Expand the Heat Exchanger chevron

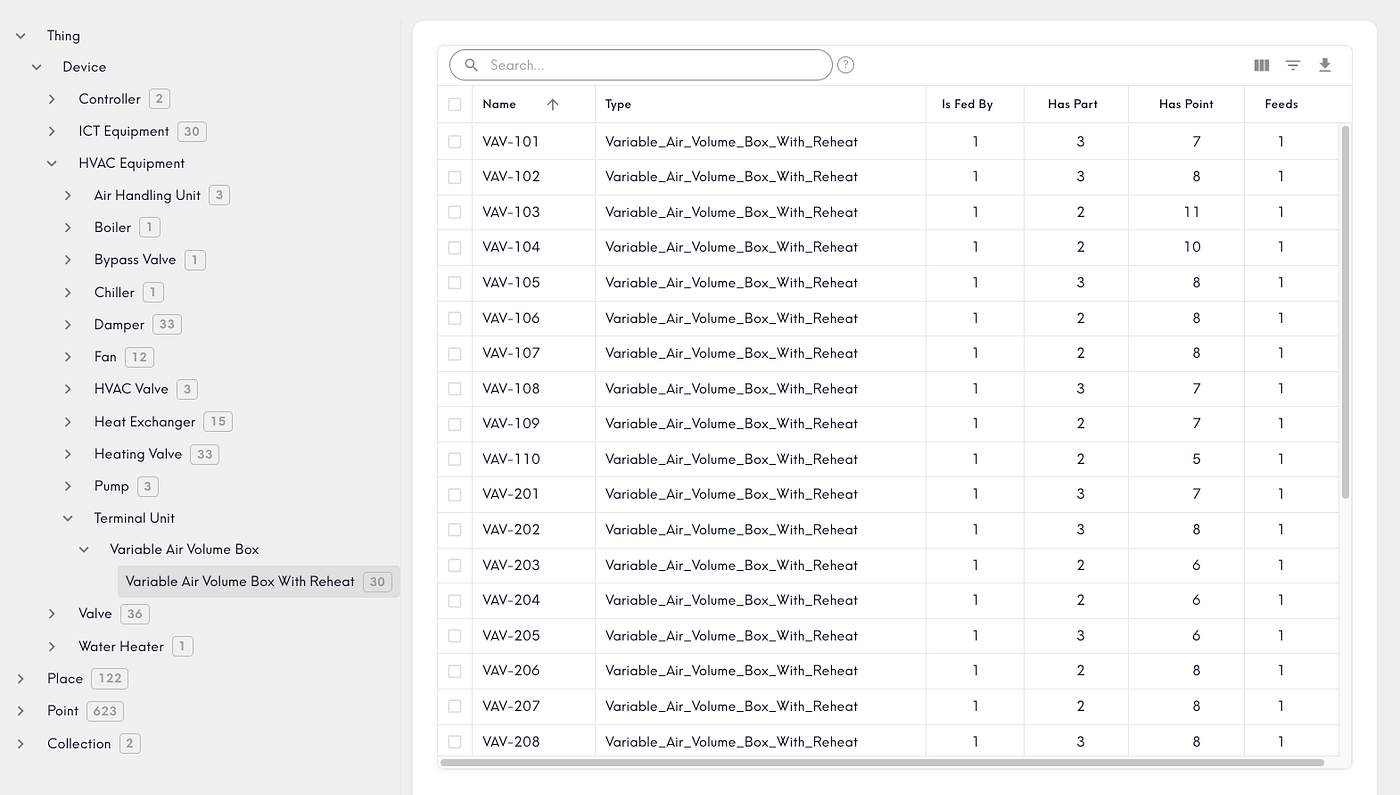click(68, 421)
